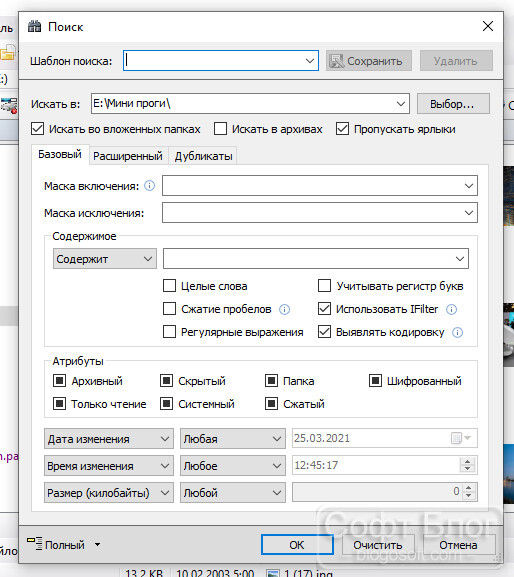Viewport: 514px width, 577px height.
Task: Click info icon next to Выявлять кодировку
Action: (457, 333)
